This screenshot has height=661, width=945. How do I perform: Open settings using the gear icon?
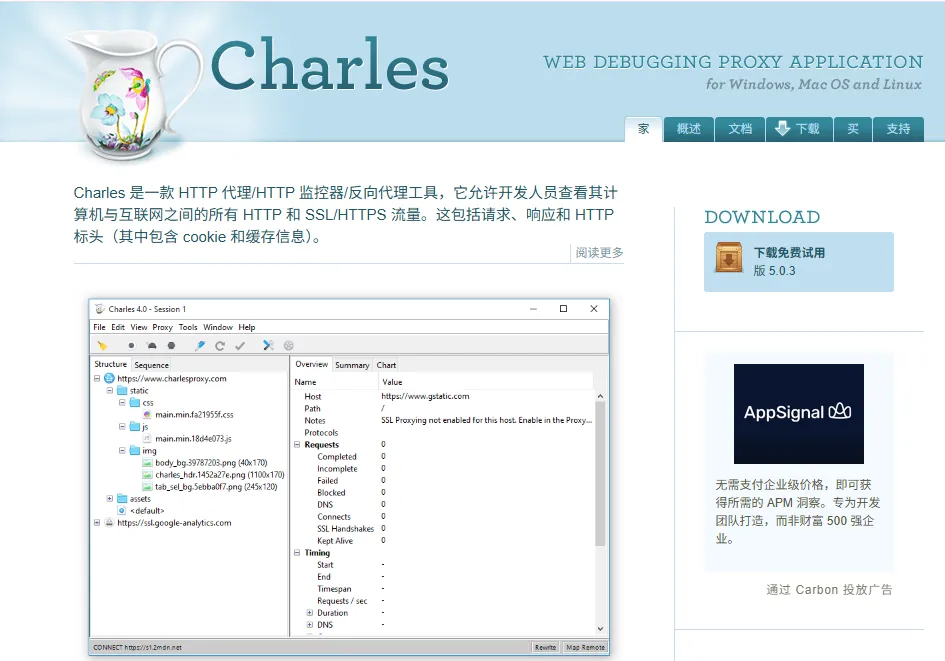(x=288, y=346)
